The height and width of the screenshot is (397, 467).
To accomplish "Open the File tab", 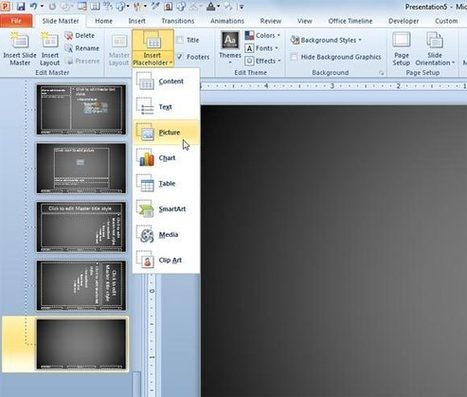I will 16,21.
